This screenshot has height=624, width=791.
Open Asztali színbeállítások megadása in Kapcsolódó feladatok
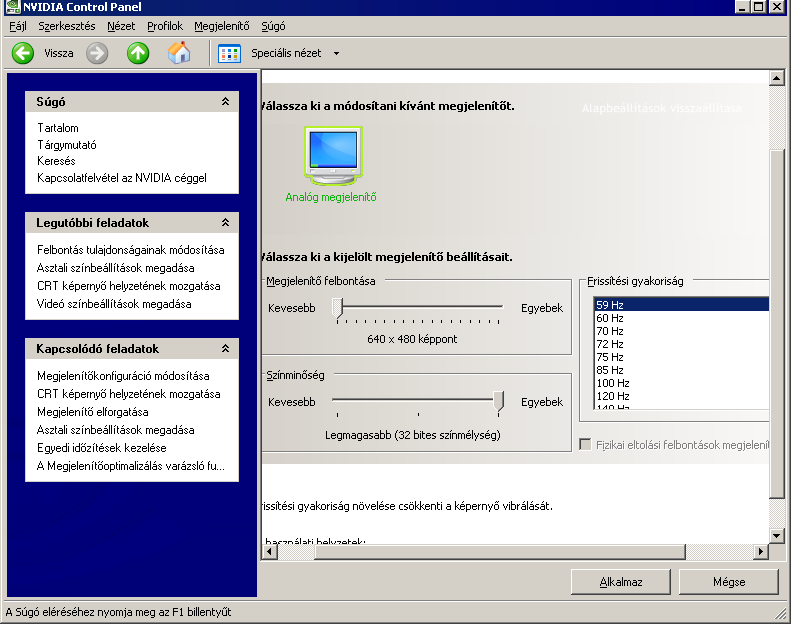pyautogui.click(x=116, y=430)
